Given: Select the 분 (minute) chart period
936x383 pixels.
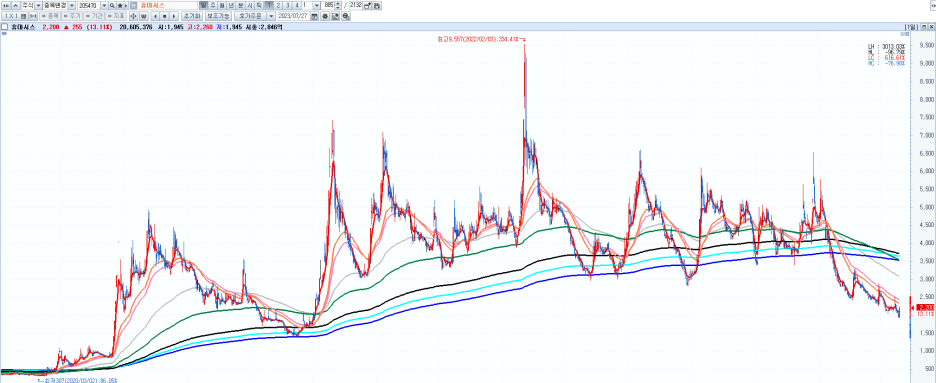Looking at the screenshot, I should tap(241, 5).
